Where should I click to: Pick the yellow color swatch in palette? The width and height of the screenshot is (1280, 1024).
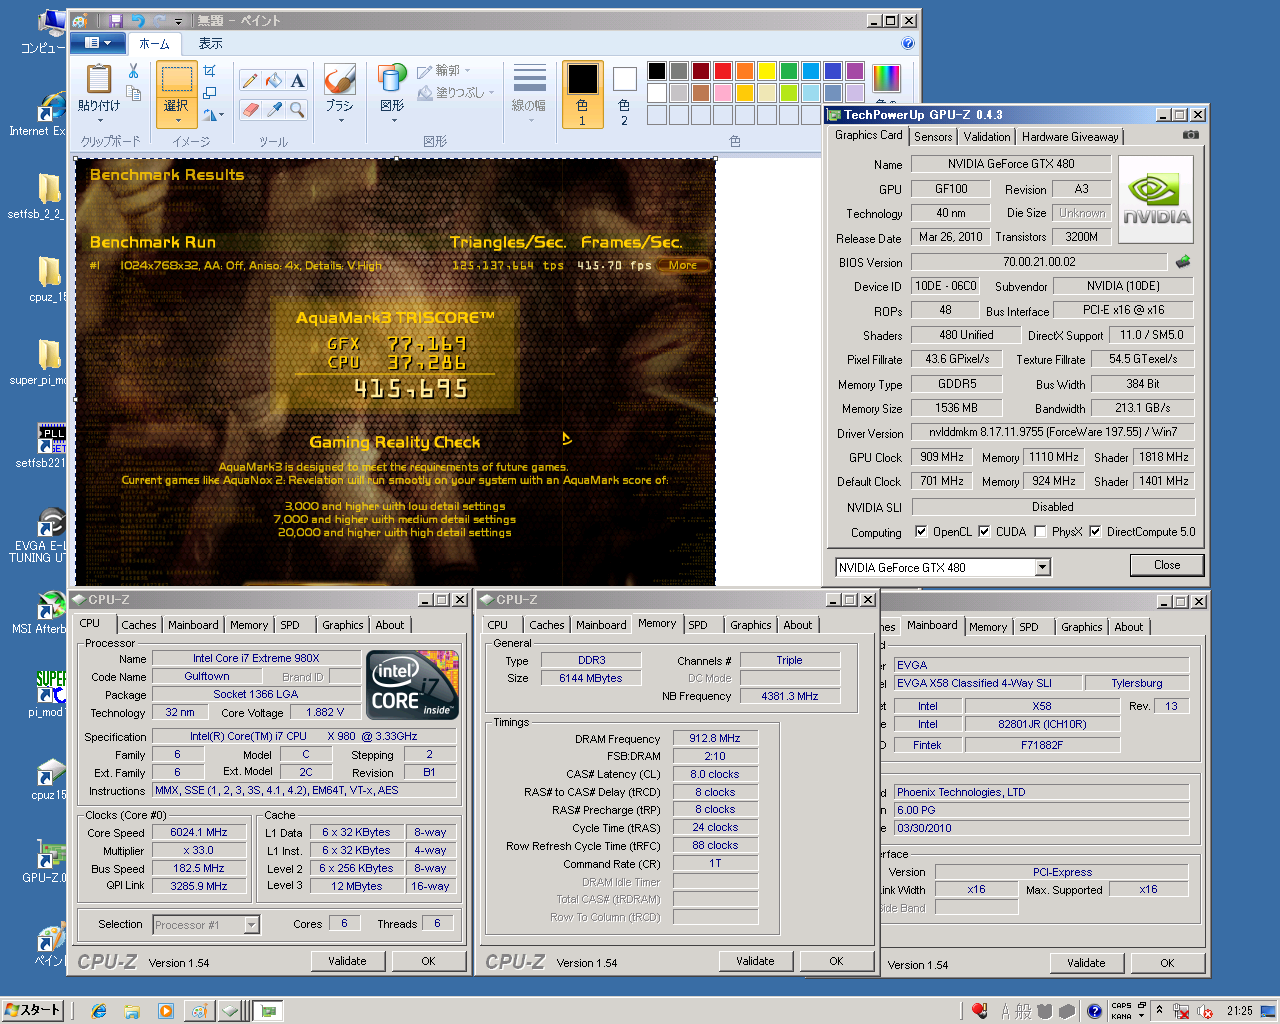tap(767, 70)
